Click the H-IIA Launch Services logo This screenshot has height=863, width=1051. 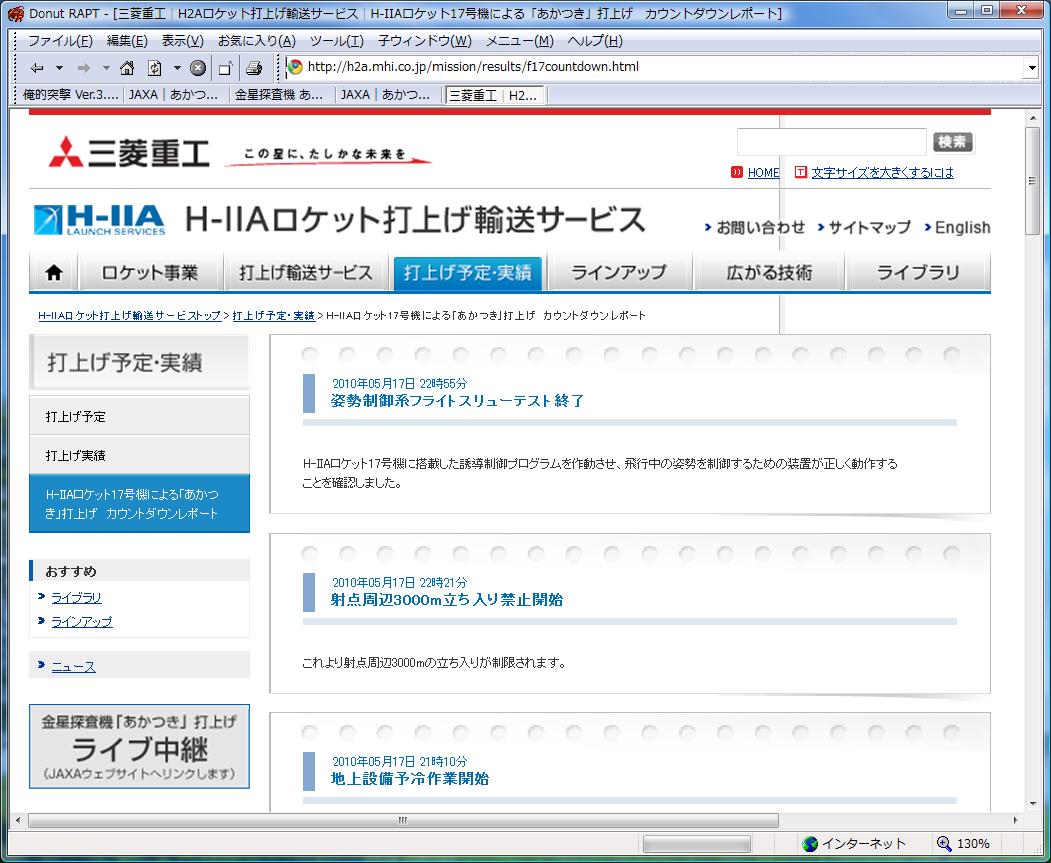[99, 220]
